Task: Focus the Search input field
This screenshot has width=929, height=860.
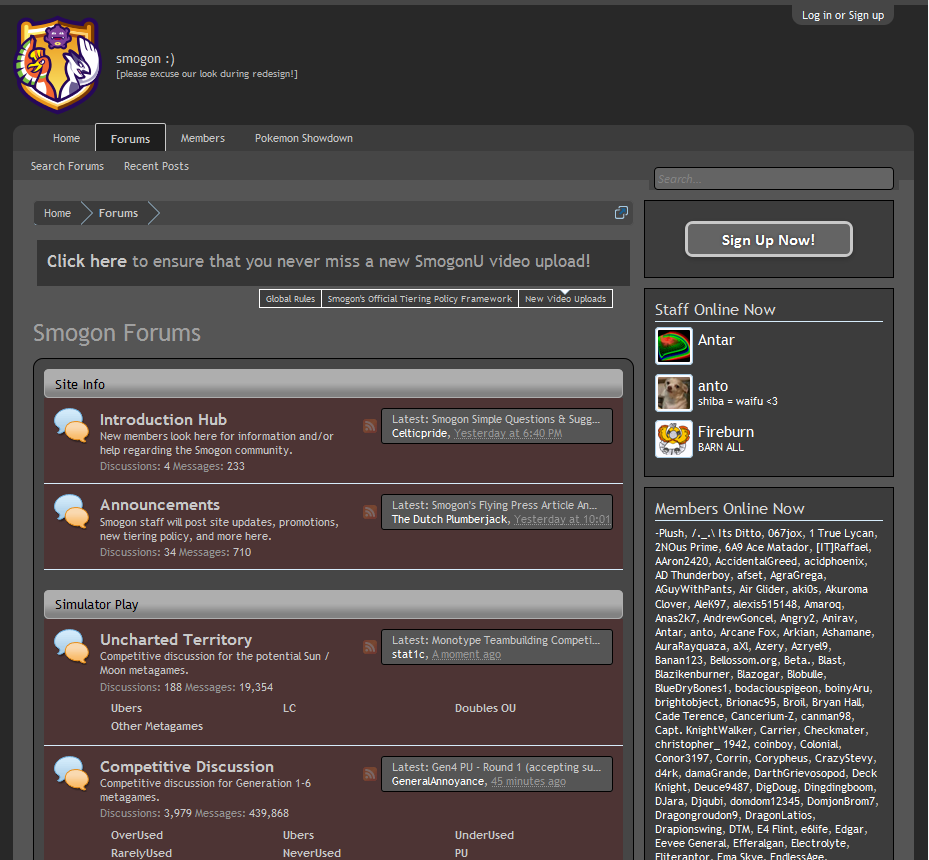Action: (x=774, y=179)
